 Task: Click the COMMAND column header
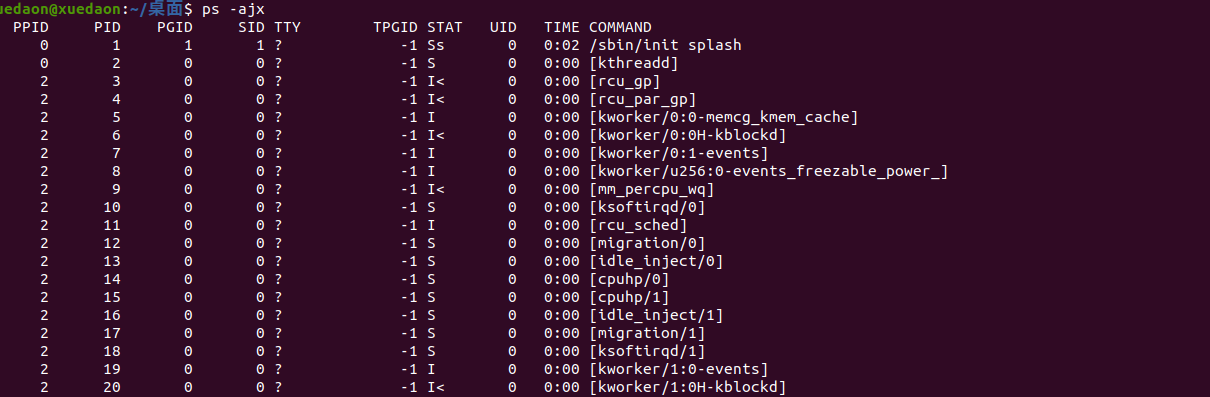tap(620, 27)
